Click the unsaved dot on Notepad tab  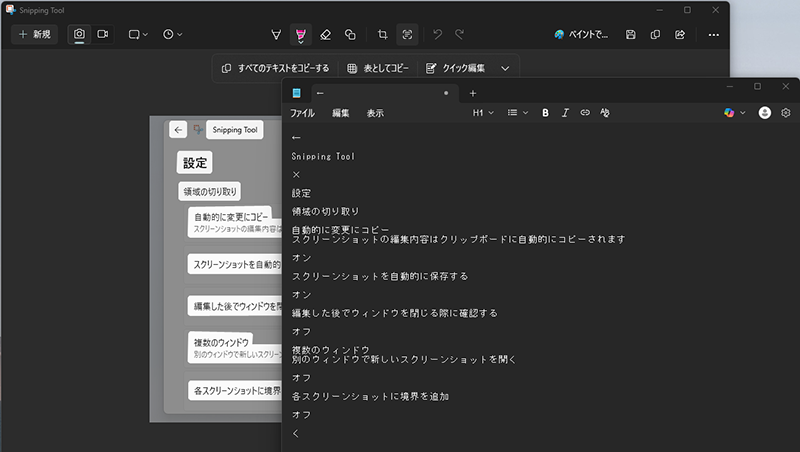point(446,93)
